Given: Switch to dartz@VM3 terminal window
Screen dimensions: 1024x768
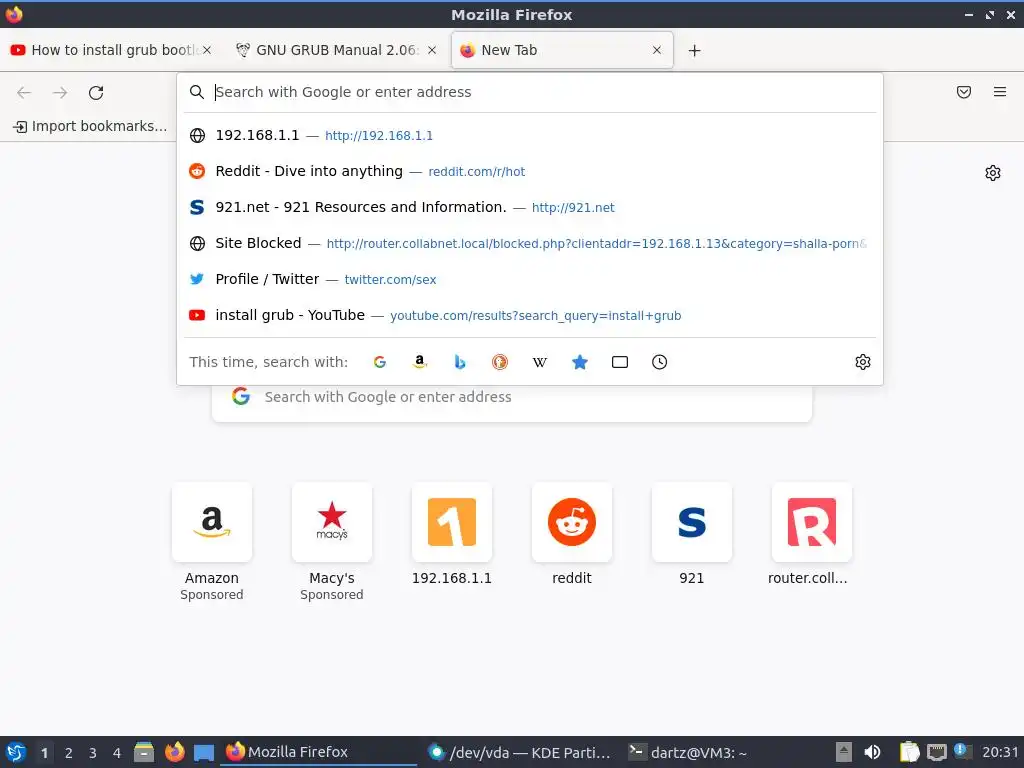Looking at the screenshot, I should (688, 752).
